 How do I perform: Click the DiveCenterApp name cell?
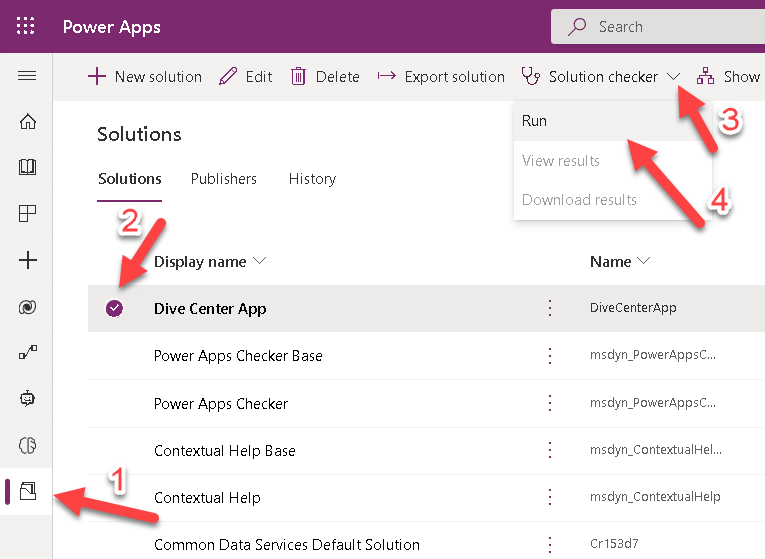pyautogui.click(x=633, y=308)
